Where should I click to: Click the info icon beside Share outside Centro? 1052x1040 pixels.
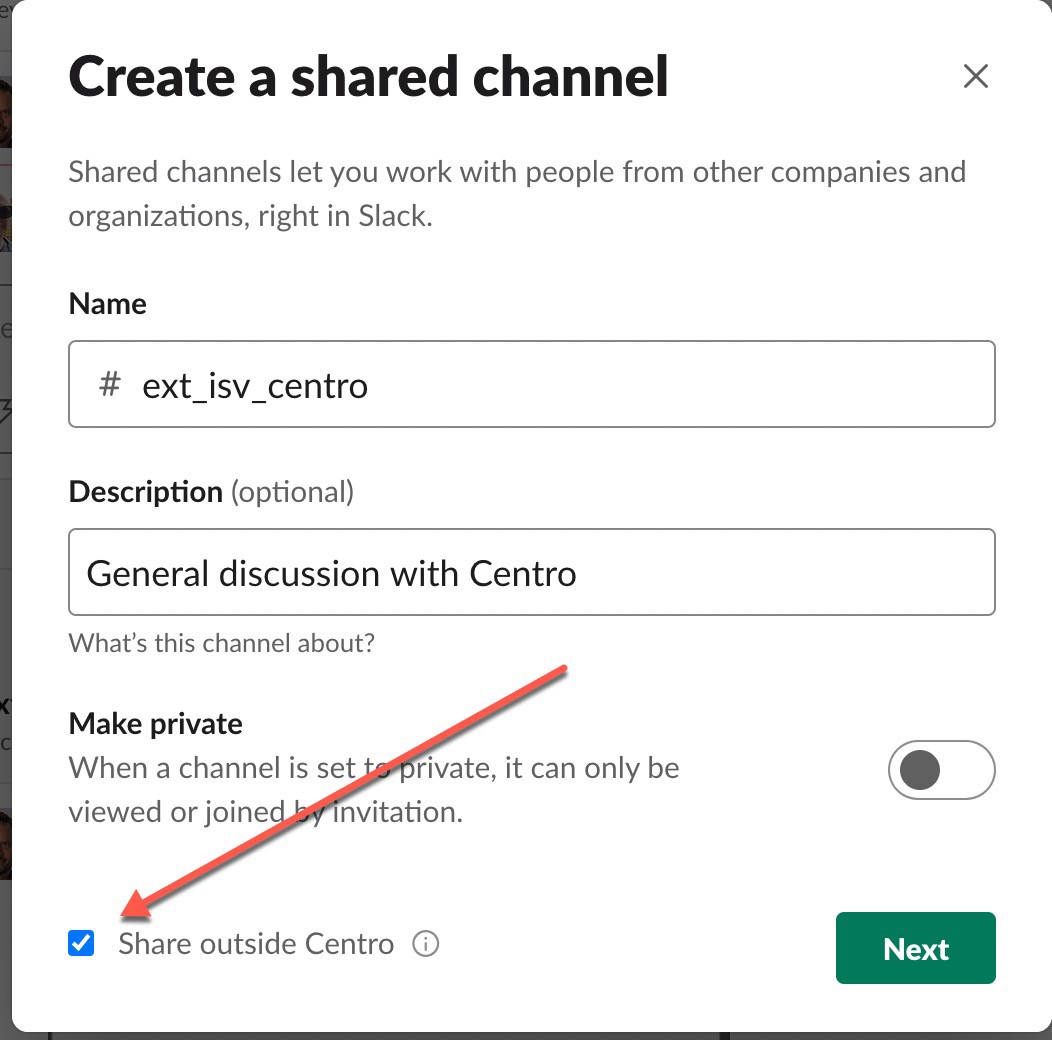point(425,943)
